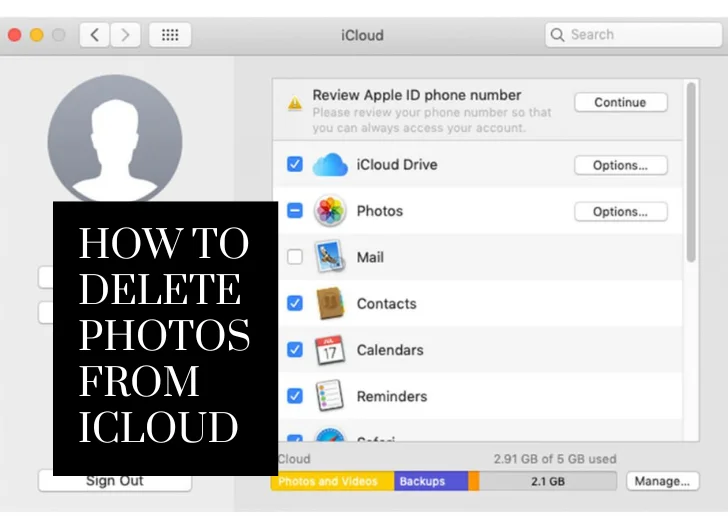The height and width of the screenshot is (529, 728).
Task: Click the yellow warning triangle icon
Action: (x=295, y=103)
